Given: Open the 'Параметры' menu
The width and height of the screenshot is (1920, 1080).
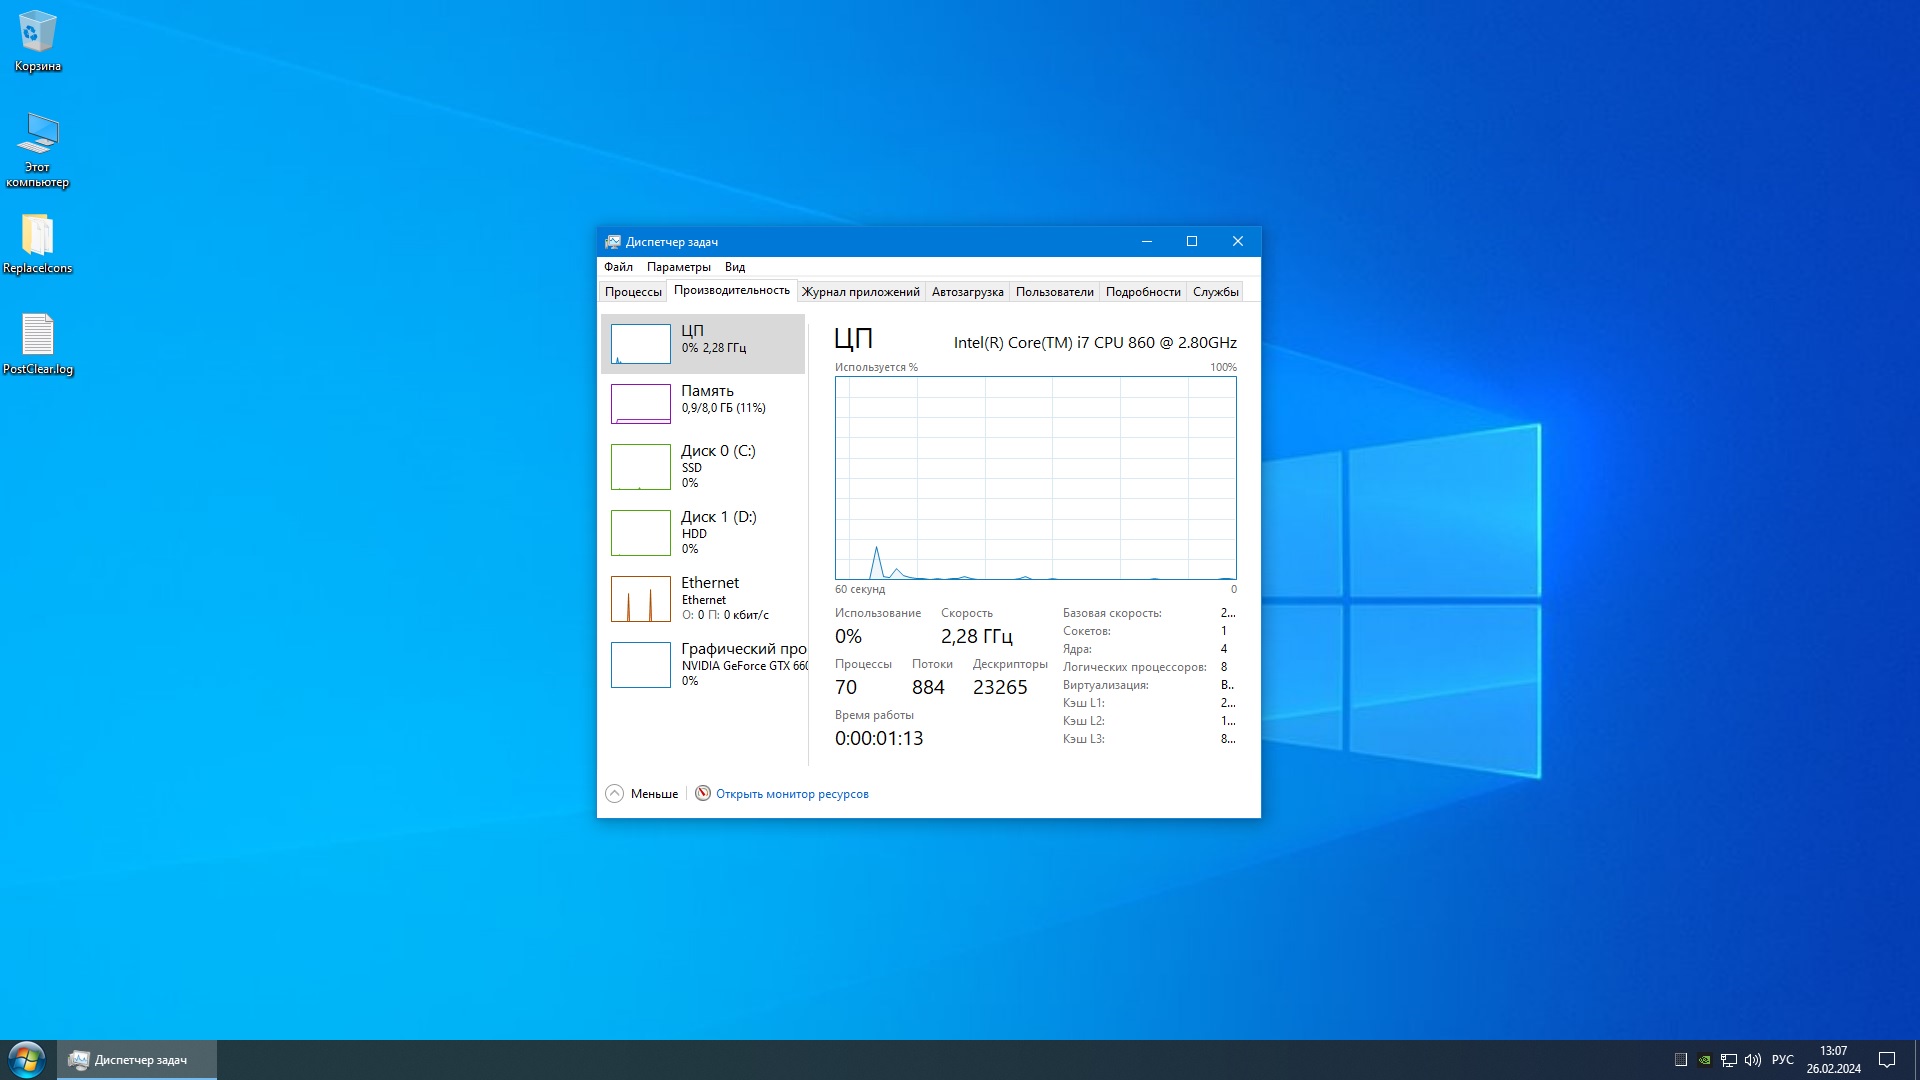Looking at the screenshot, I should point(678,267).
